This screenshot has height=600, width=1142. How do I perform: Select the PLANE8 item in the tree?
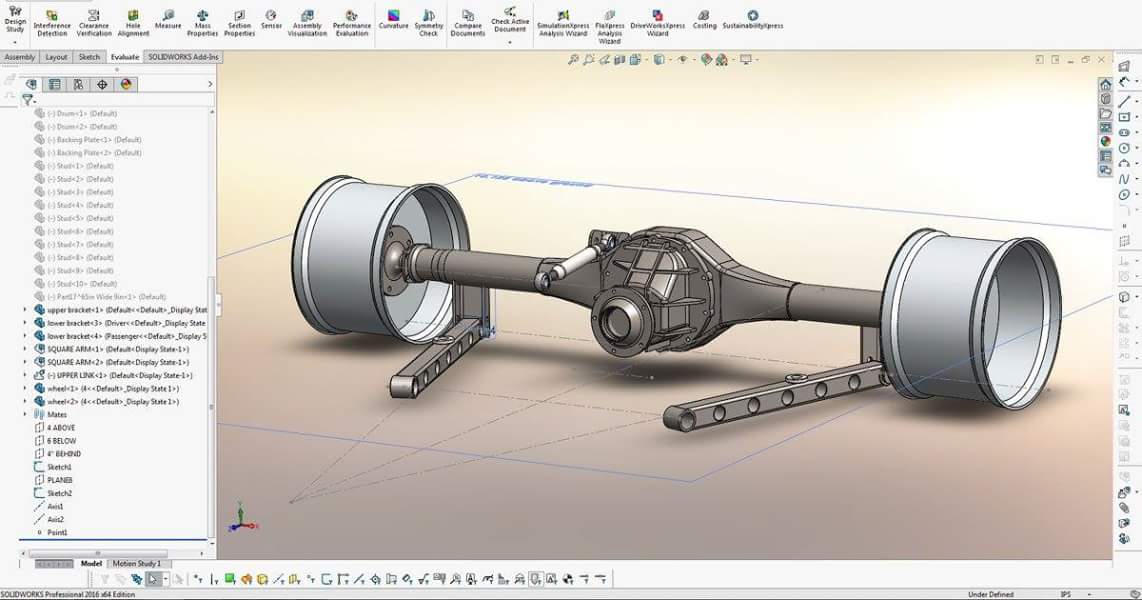coord(60,481)
